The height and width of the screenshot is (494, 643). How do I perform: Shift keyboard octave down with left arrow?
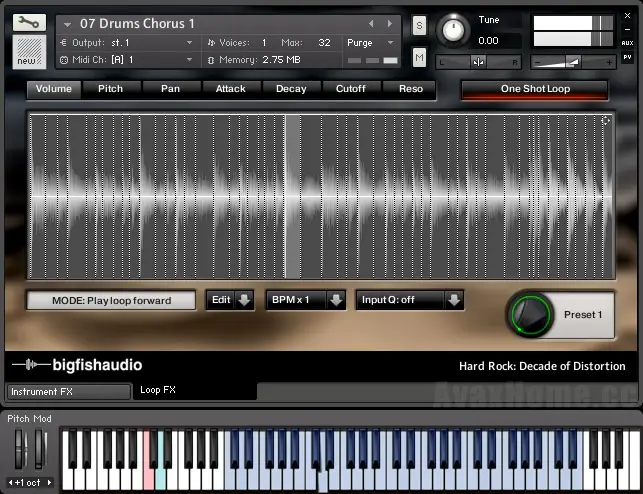[x=10, y=483]
